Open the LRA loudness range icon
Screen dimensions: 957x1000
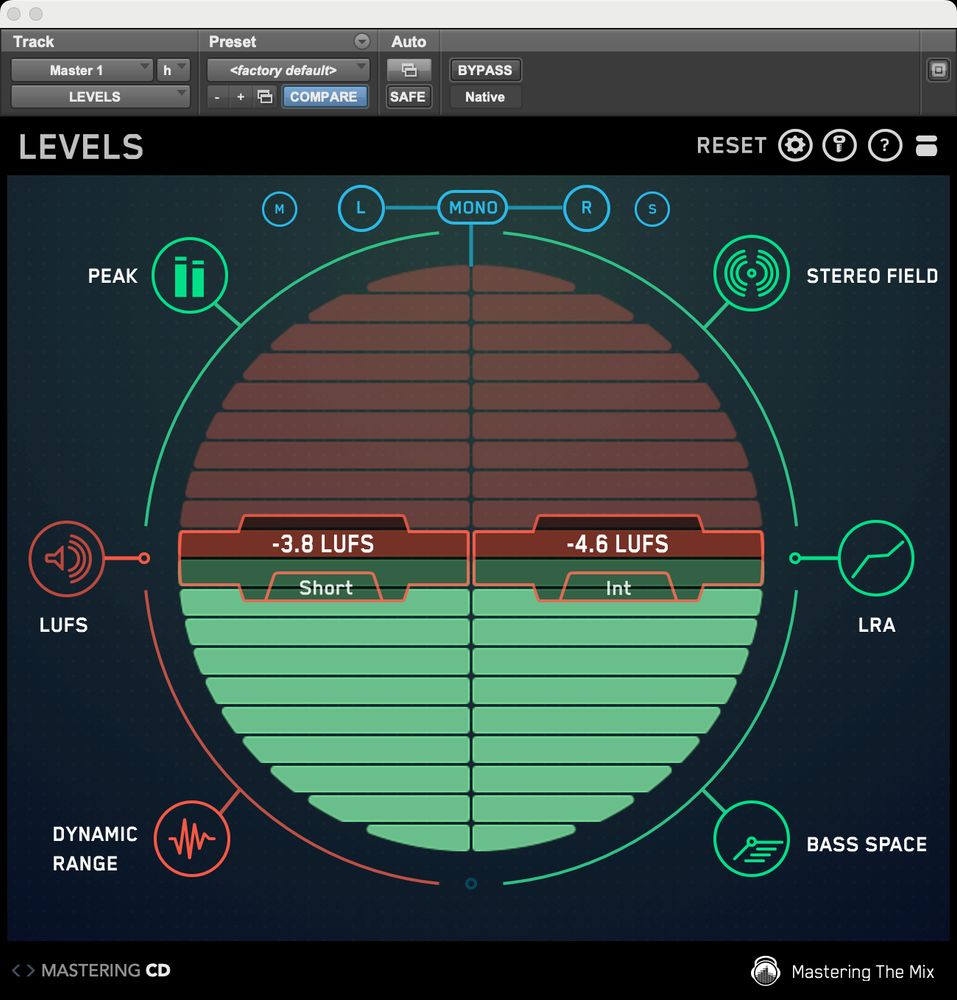coord(876,558)
